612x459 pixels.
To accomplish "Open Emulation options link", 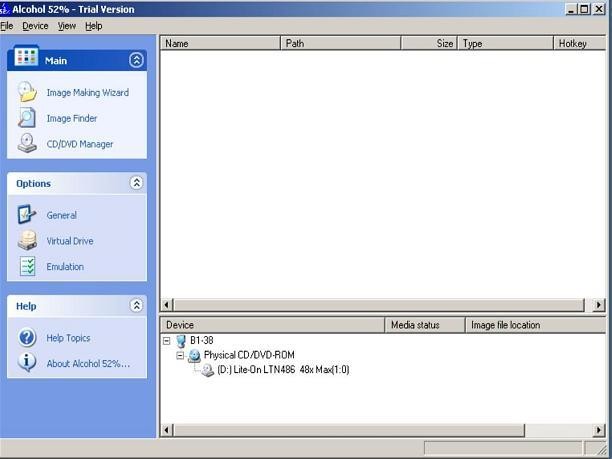I will (x=65, y=267).
